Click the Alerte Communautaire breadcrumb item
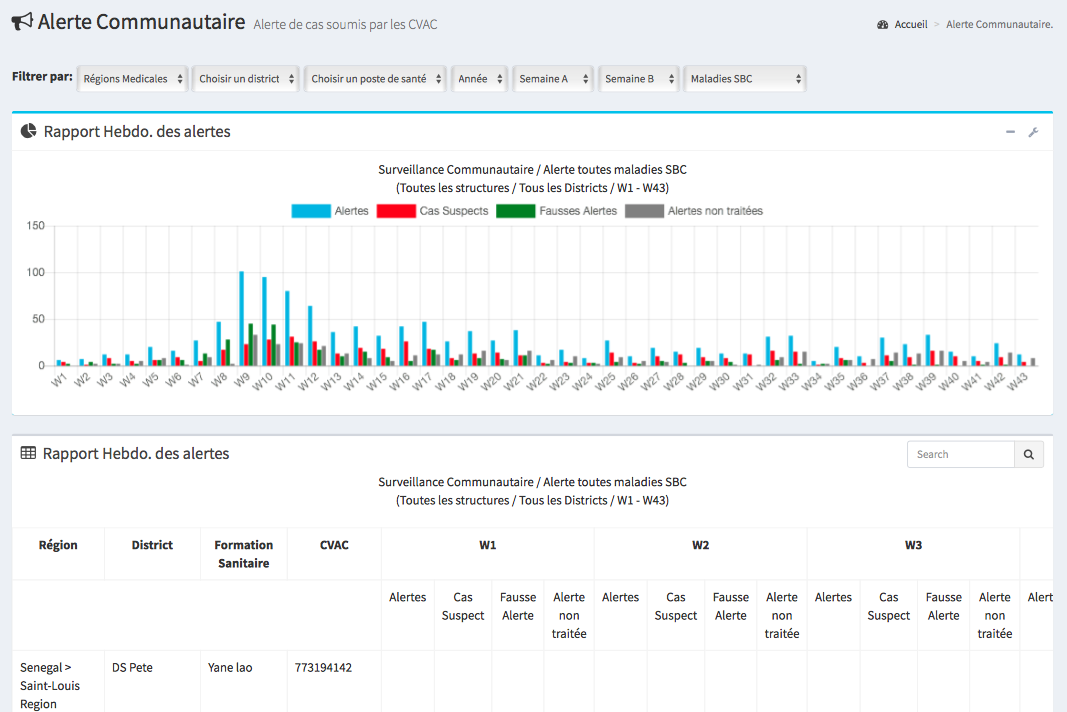1067x712 pixels. click(x=998, y=25)
